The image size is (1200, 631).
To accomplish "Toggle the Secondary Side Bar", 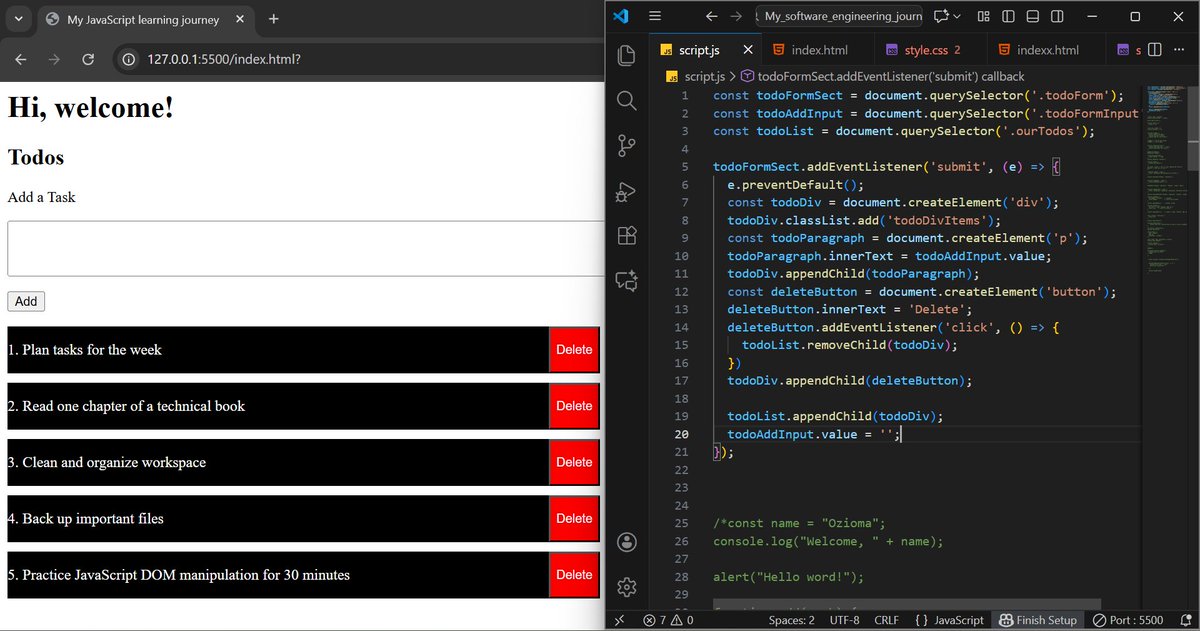I will click(x=1058, y=16).
